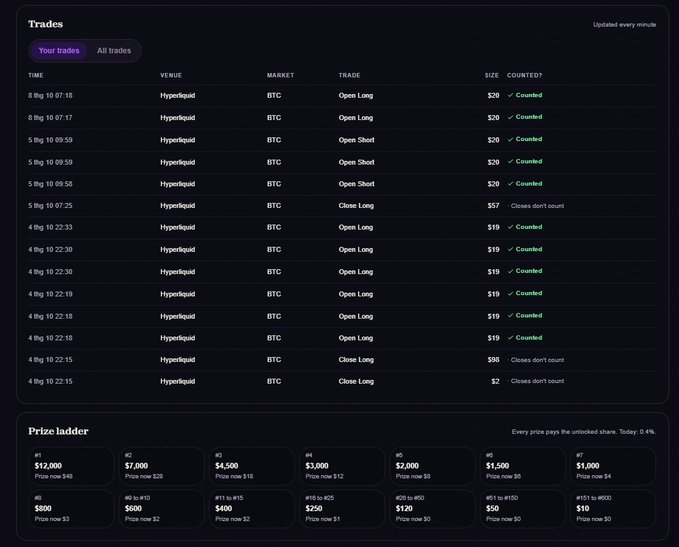679x547 pixels.
Task: Select the 5 thg 10 07:25 time cell
Action: [50, 206]
